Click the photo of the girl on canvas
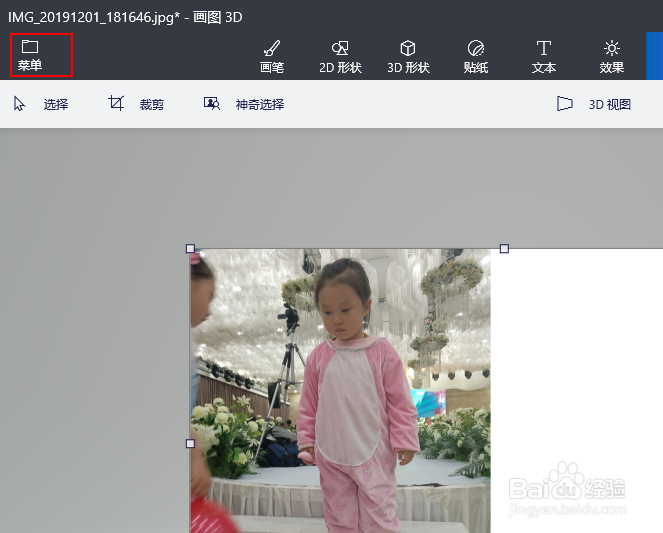This screenshot has height=533, width=663. point(340,391)
